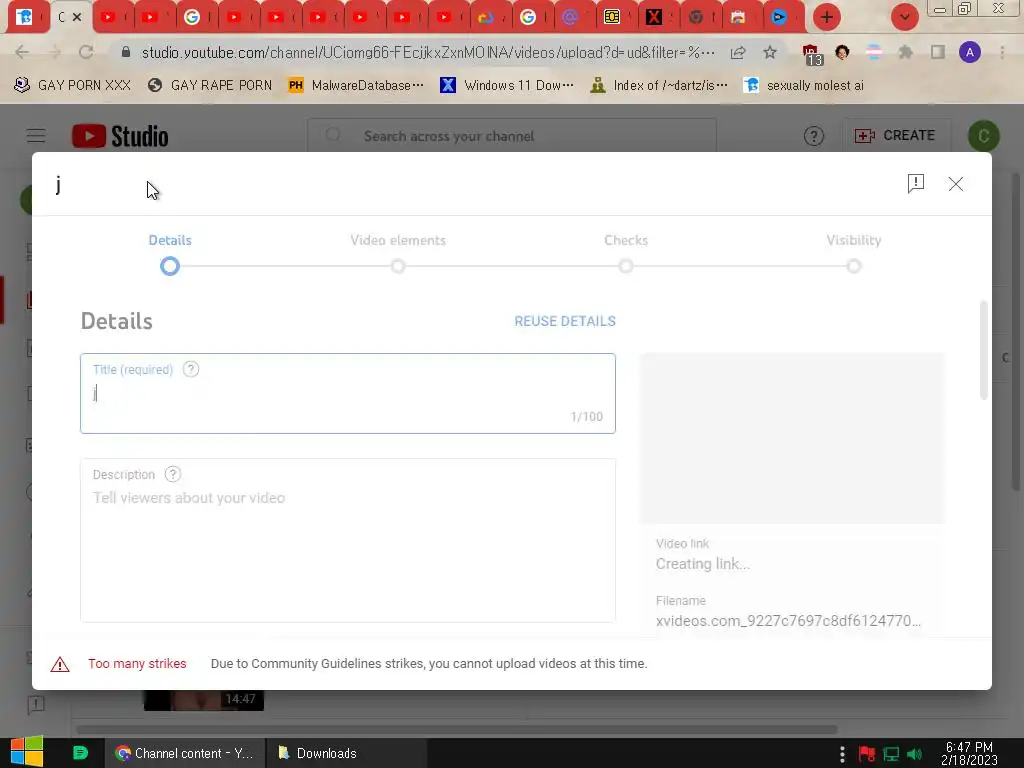Reload the page with the refresh icon

(x=86, y=52)
